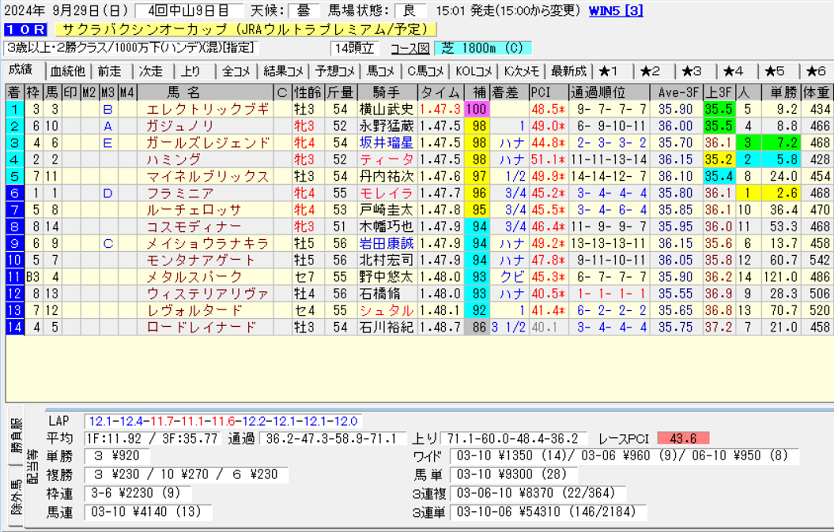The height and width of the screenshot is (532, 834).
Task: Open the ★3 marker tab
Action: (x=692, y=71)
